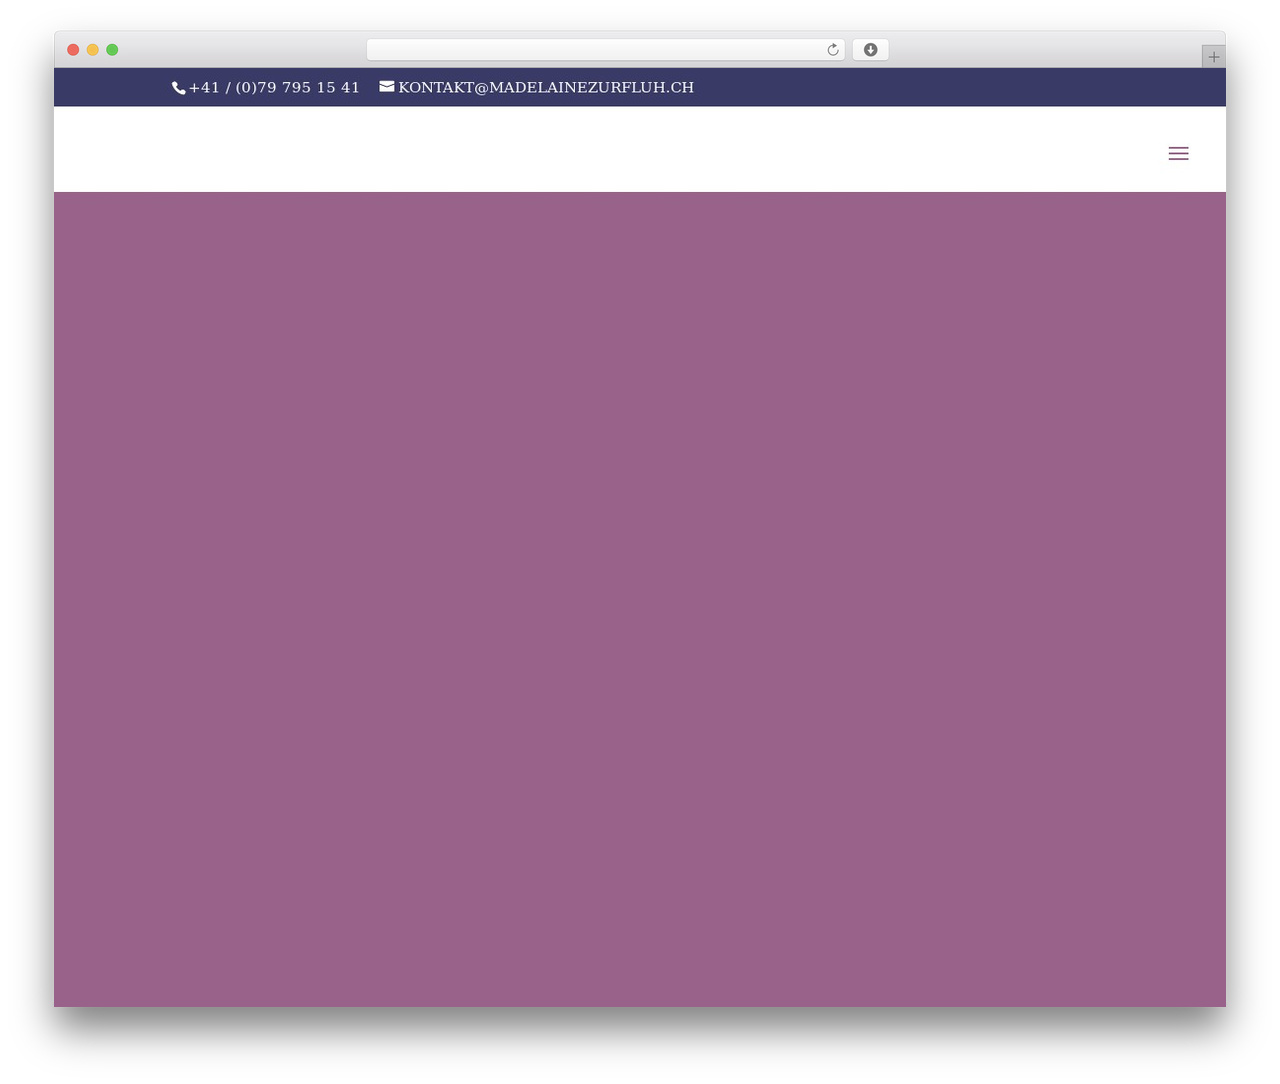Open the hamburger navigation menu
1280x1084 pixels.
click(1178, 153)
